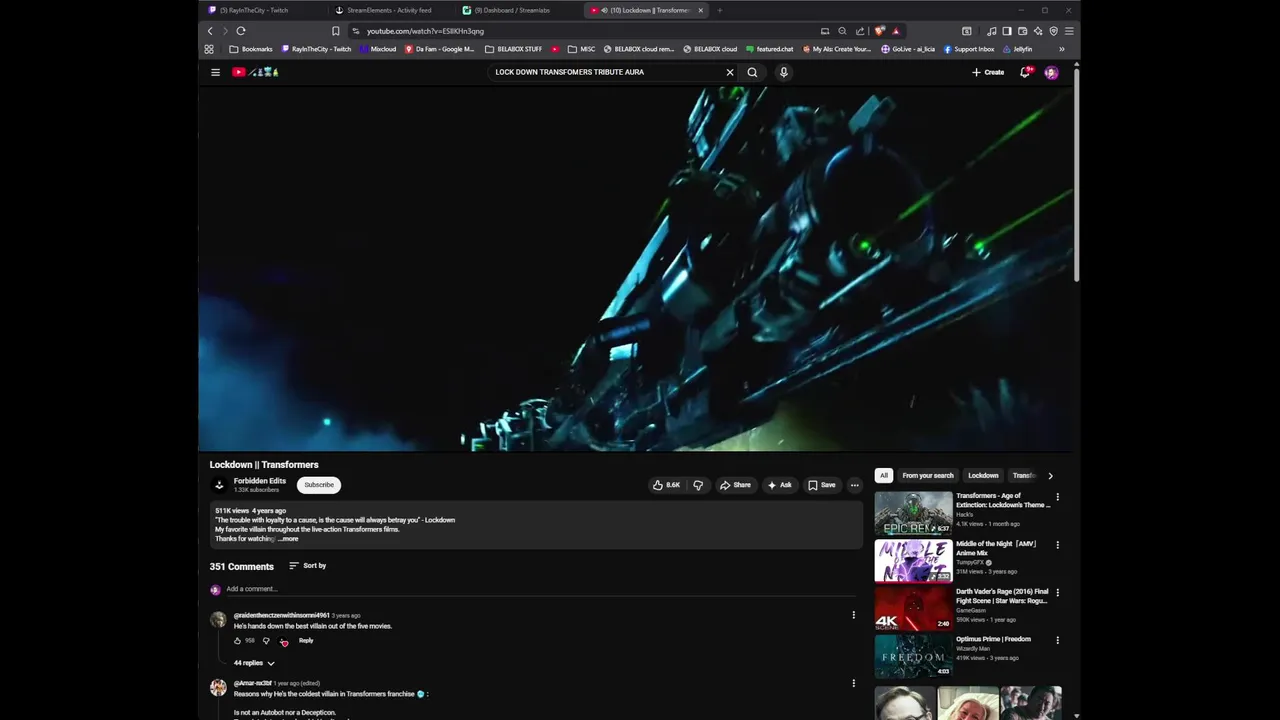This screenshot has width=1280, height=720.
Task: Open Jellyfin bookmark
Action: [x=1017, y=49]
